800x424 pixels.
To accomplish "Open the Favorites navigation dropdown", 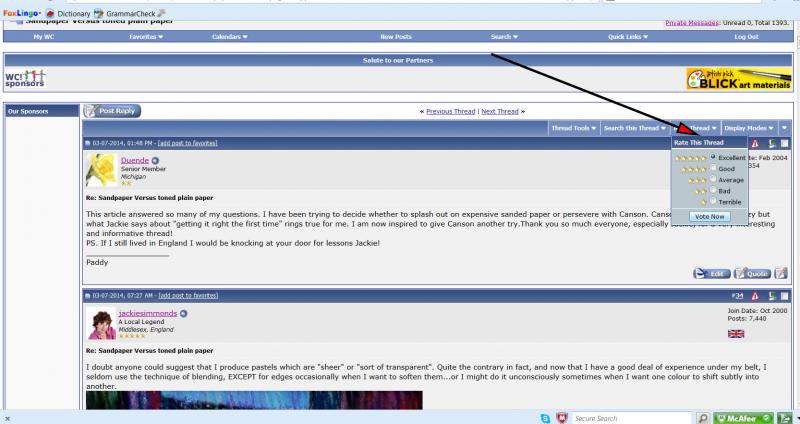I will [146, 37].
